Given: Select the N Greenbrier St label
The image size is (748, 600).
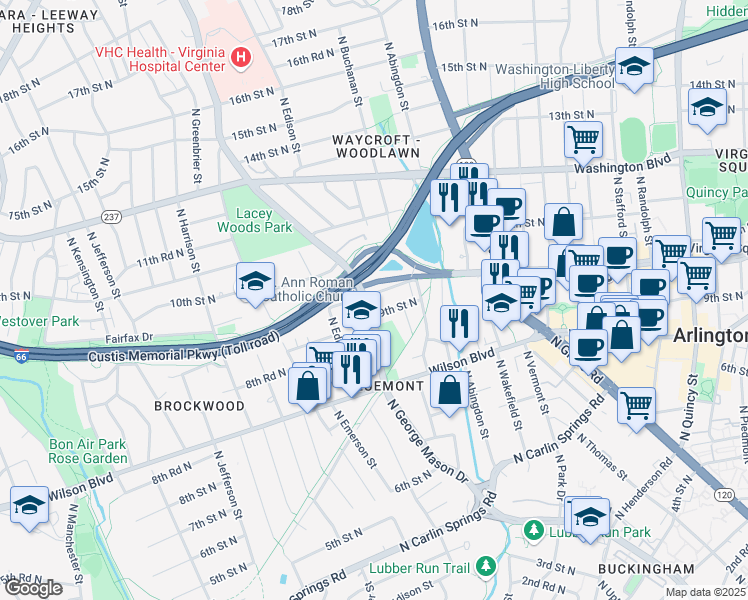Looking at the screenshot, I should [x=197, y=146].
